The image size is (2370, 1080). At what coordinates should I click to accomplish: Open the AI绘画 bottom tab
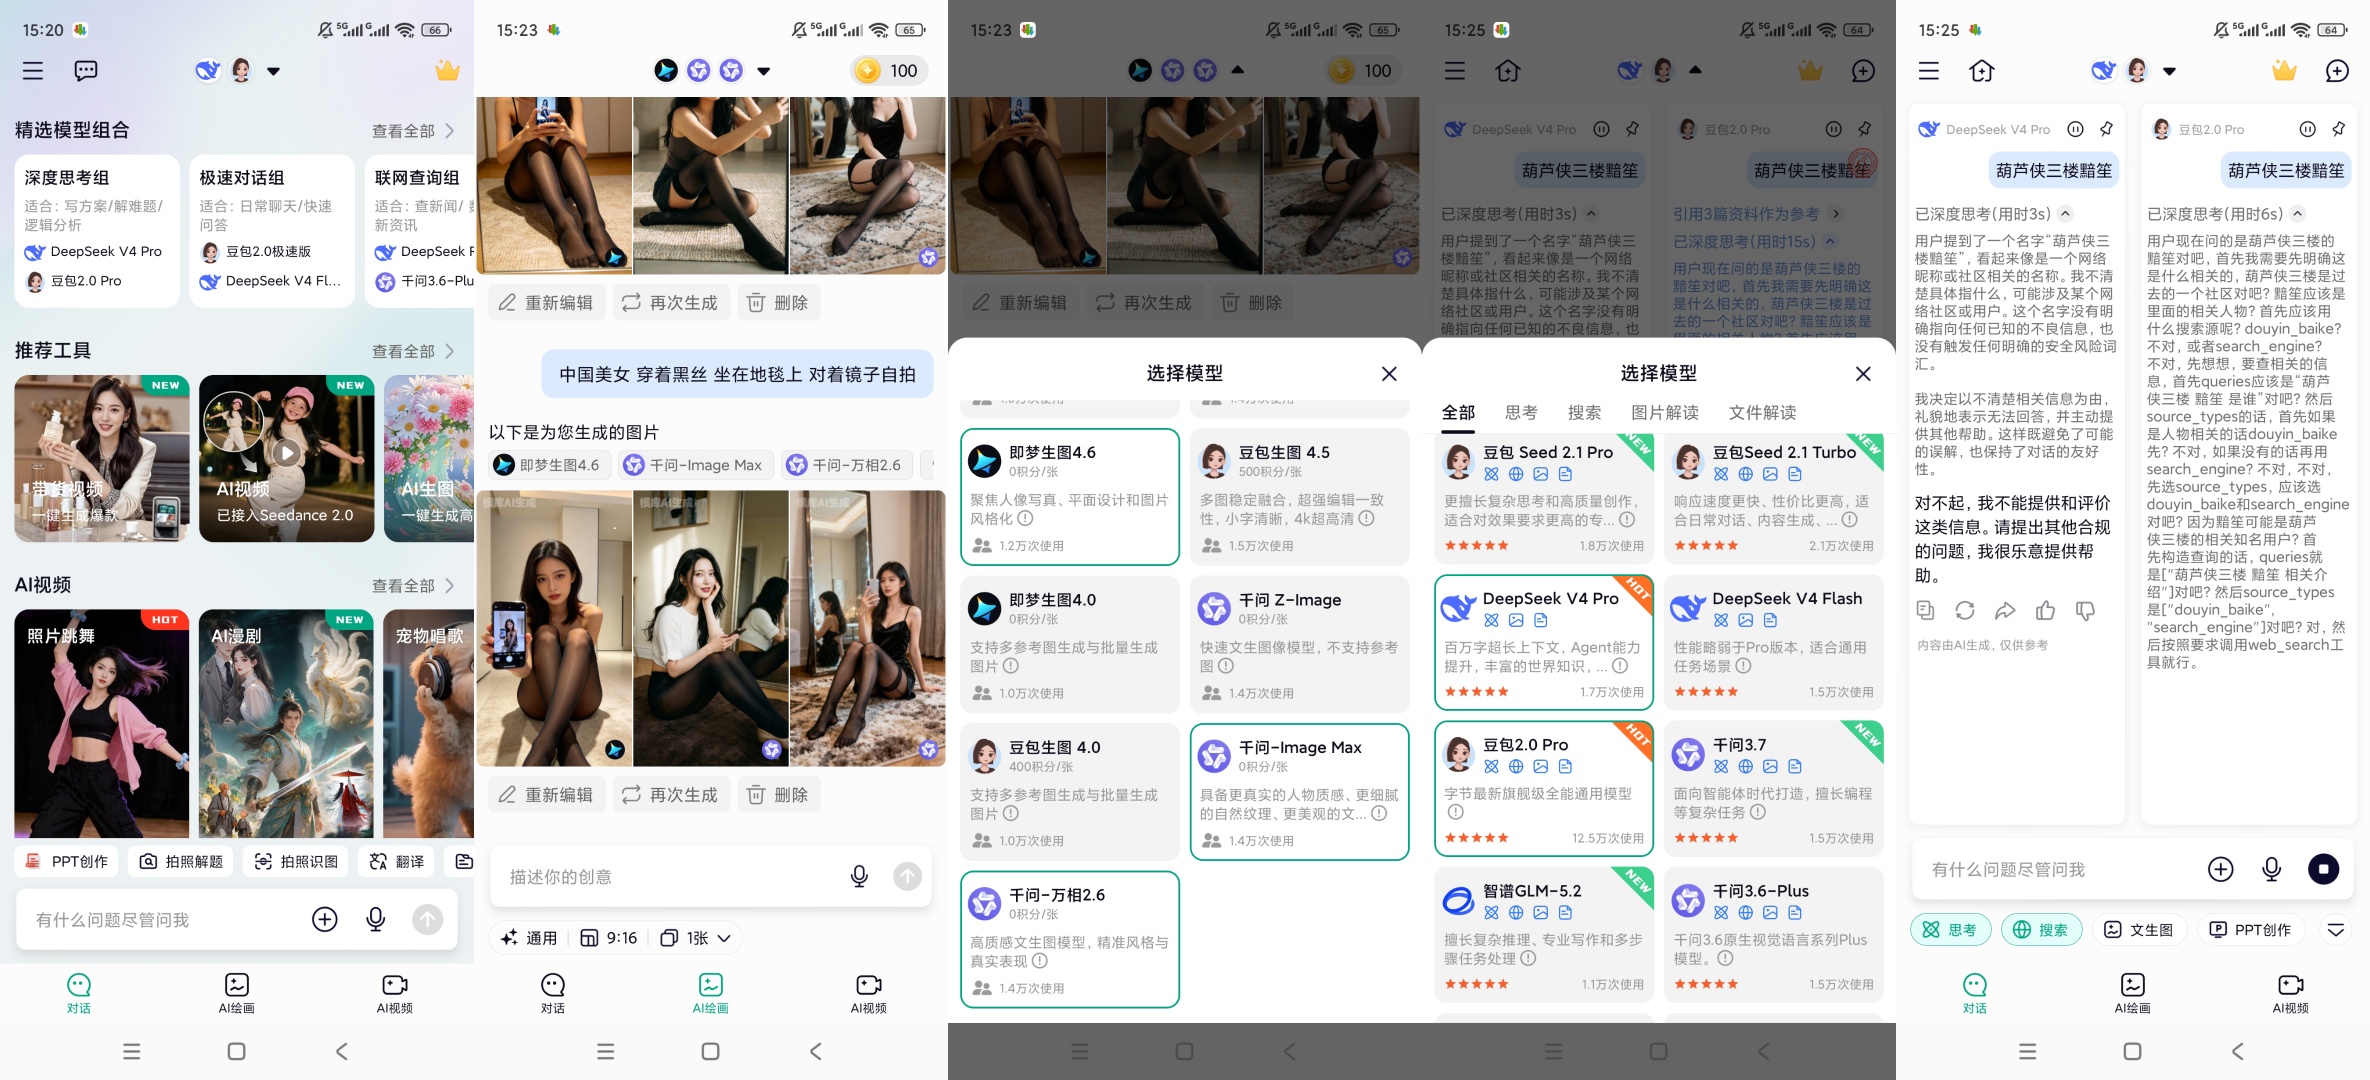237,993
